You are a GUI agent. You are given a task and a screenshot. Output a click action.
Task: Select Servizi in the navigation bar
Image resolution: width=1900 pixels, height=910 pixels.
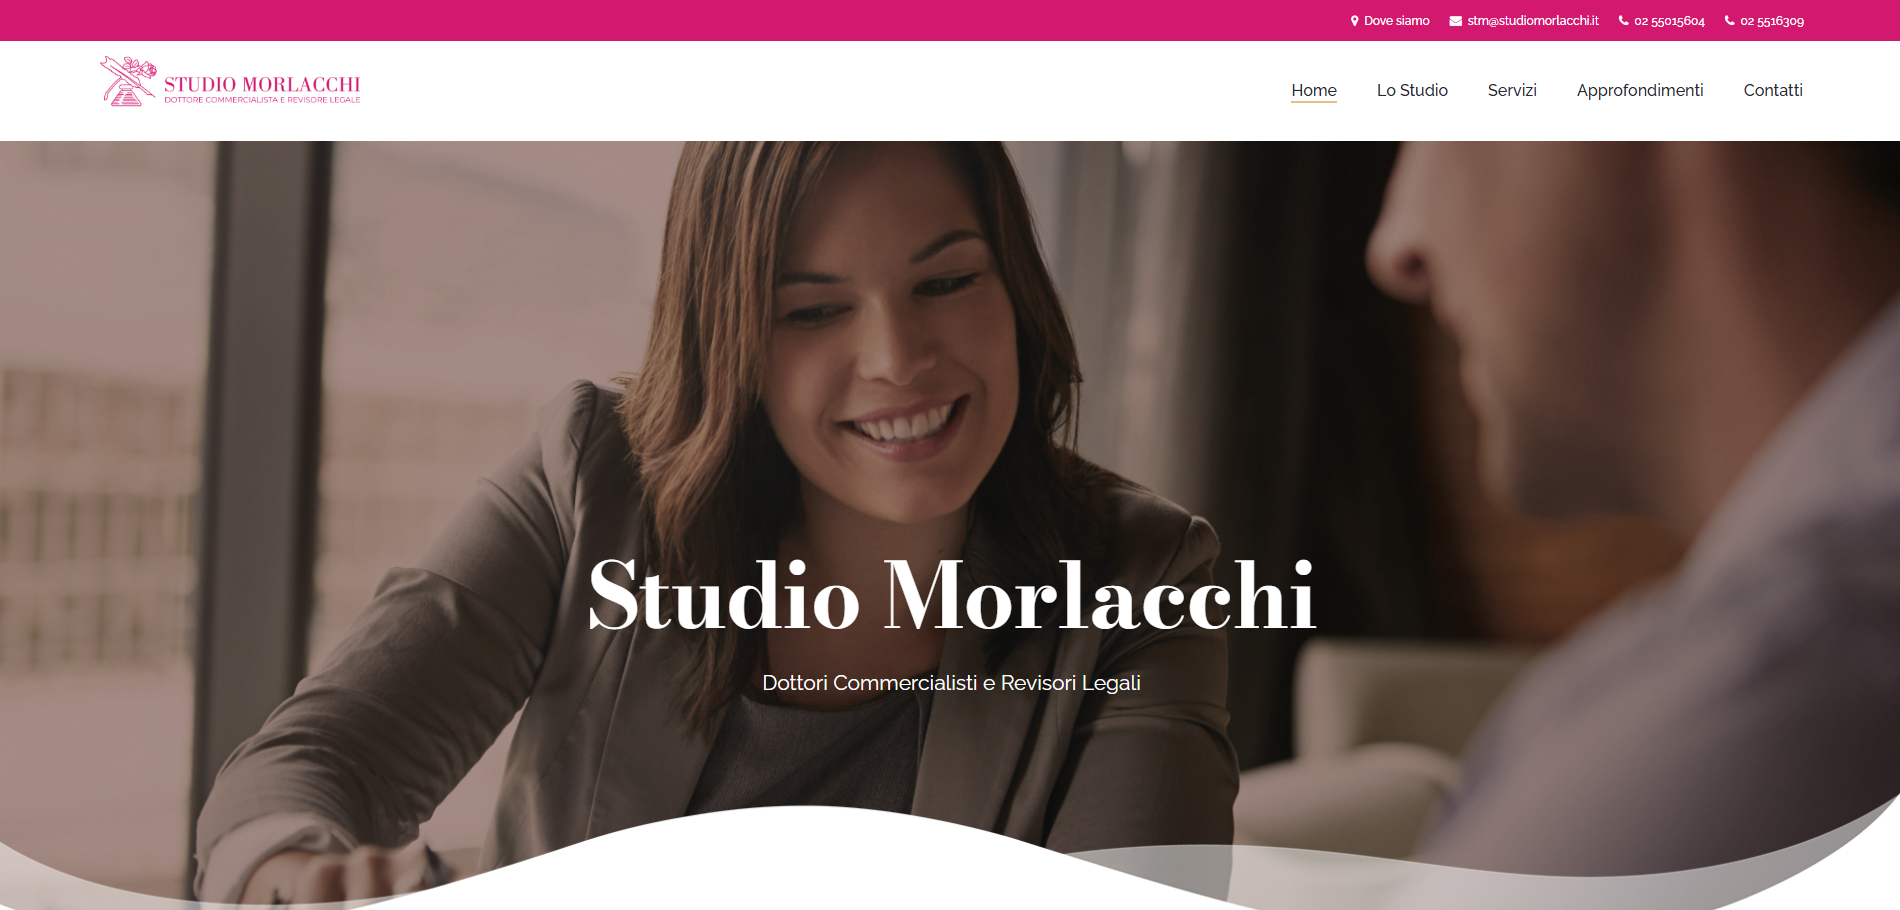1512,90
